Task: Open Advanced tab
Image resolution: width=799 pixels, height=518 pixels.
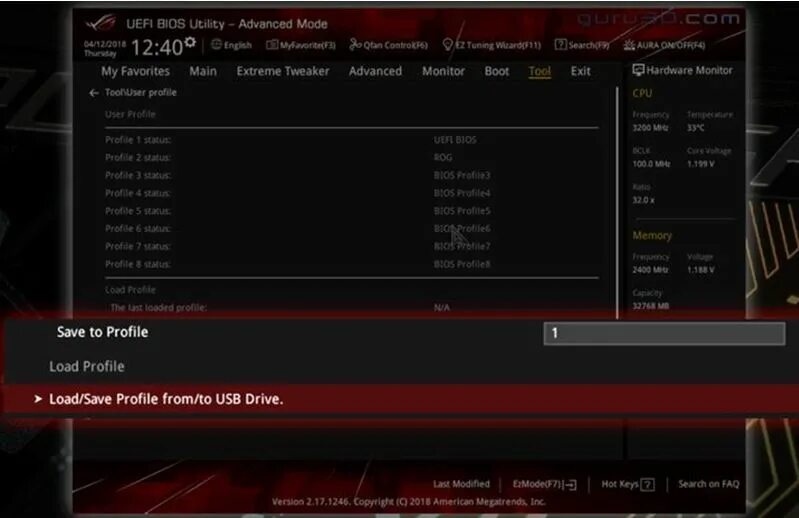Action: coord(376,71)
